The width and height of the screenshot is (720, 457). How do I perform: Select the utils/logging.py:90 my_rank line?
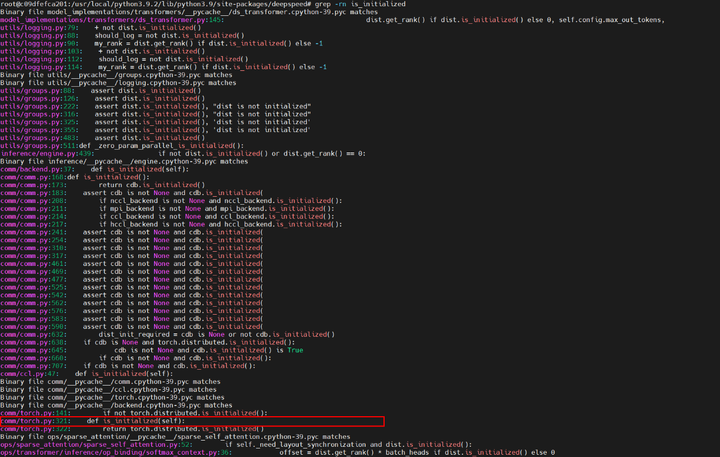(162, 43)
